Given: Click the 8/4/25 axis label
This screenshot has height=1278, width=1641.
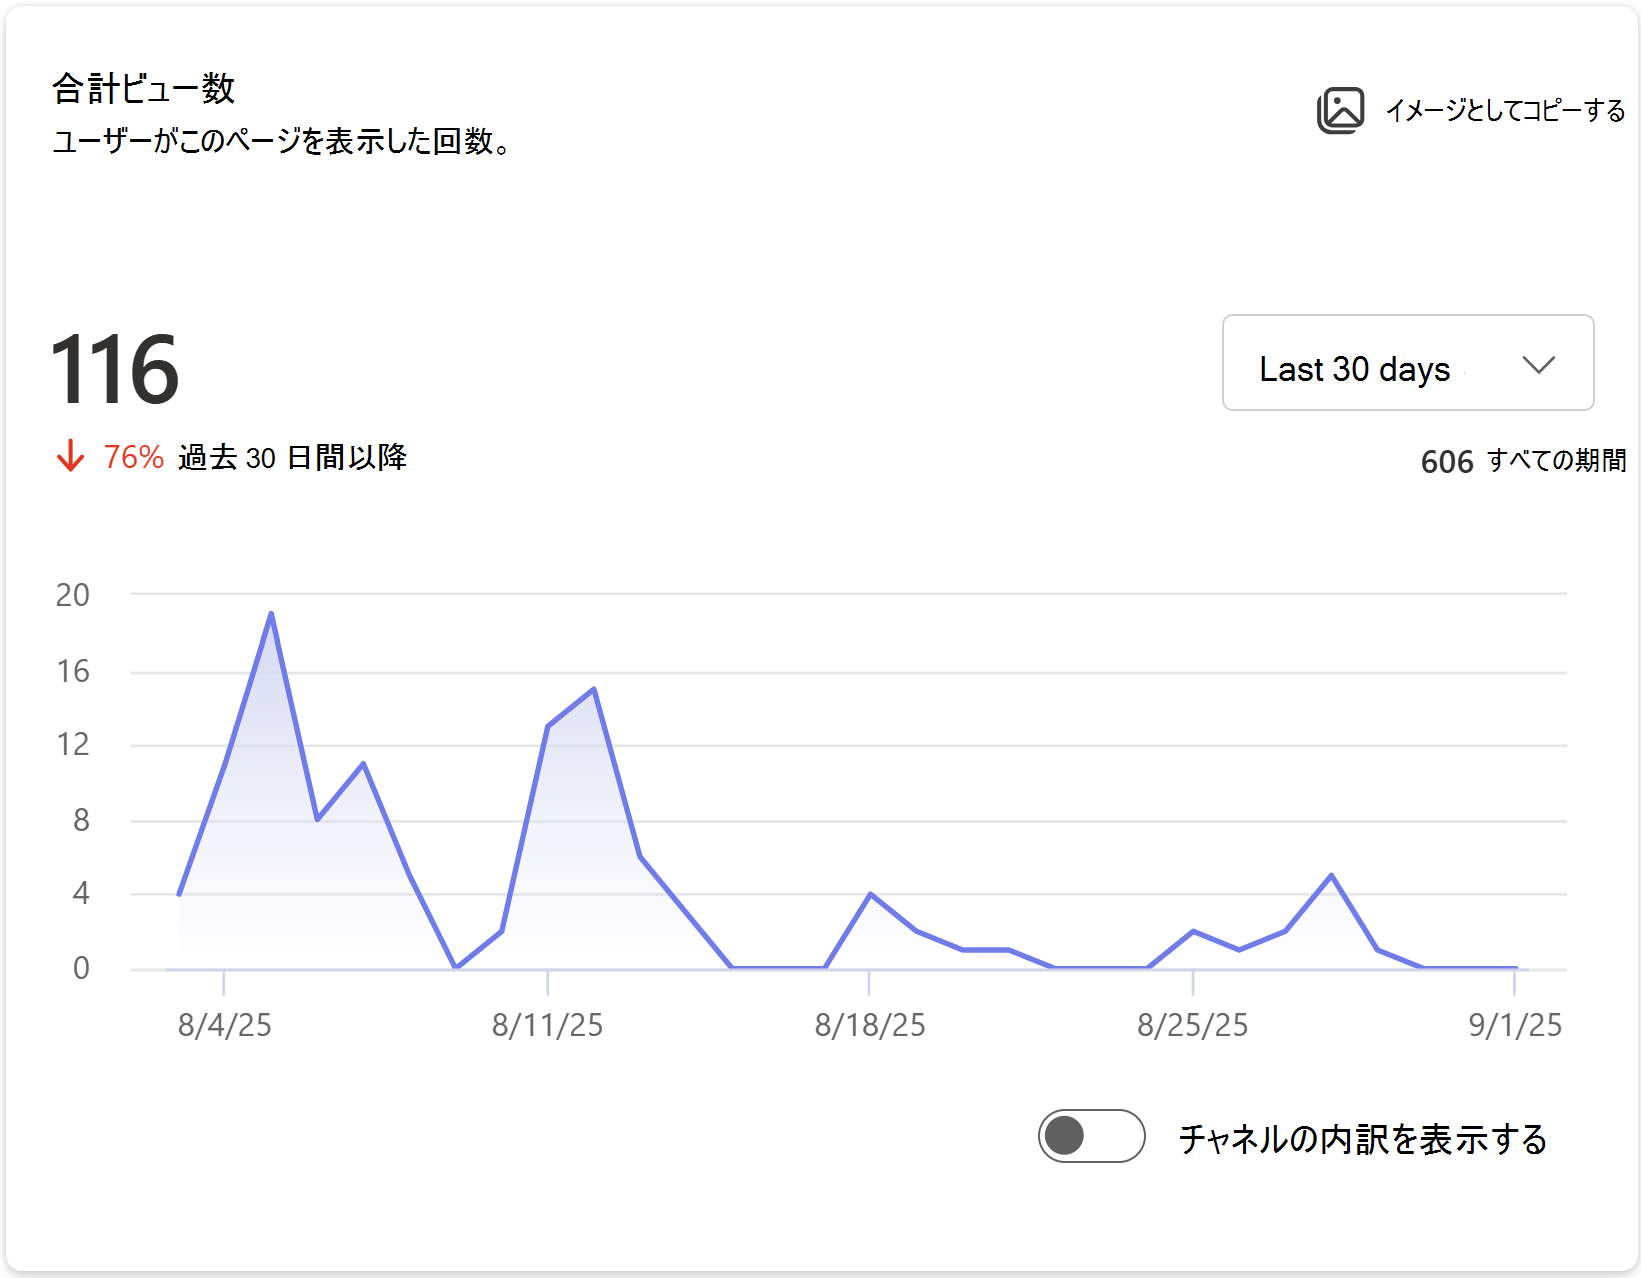Looking at the screenshot, I should (225, 1025).
